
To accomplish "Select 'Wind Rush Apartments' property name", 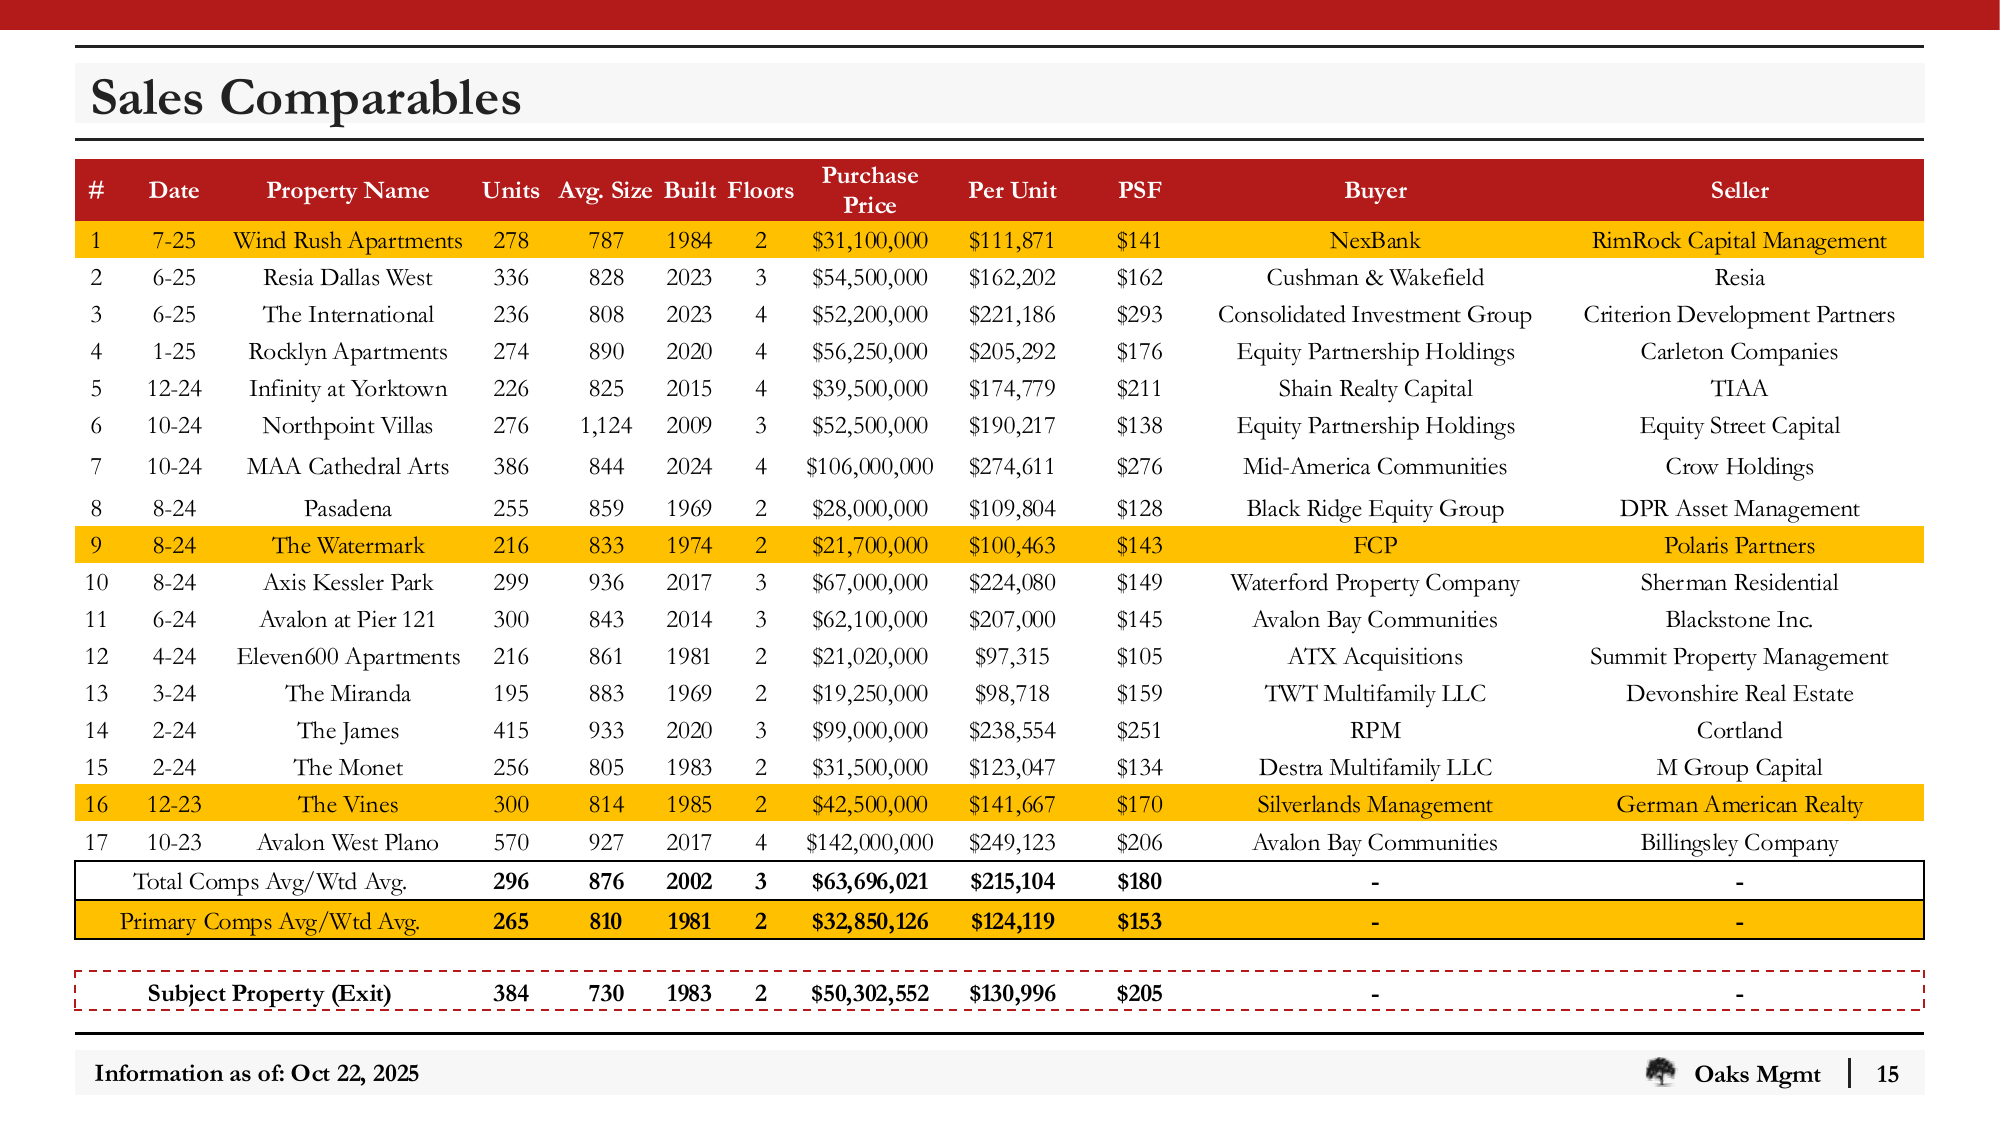I will pos(348,240).
